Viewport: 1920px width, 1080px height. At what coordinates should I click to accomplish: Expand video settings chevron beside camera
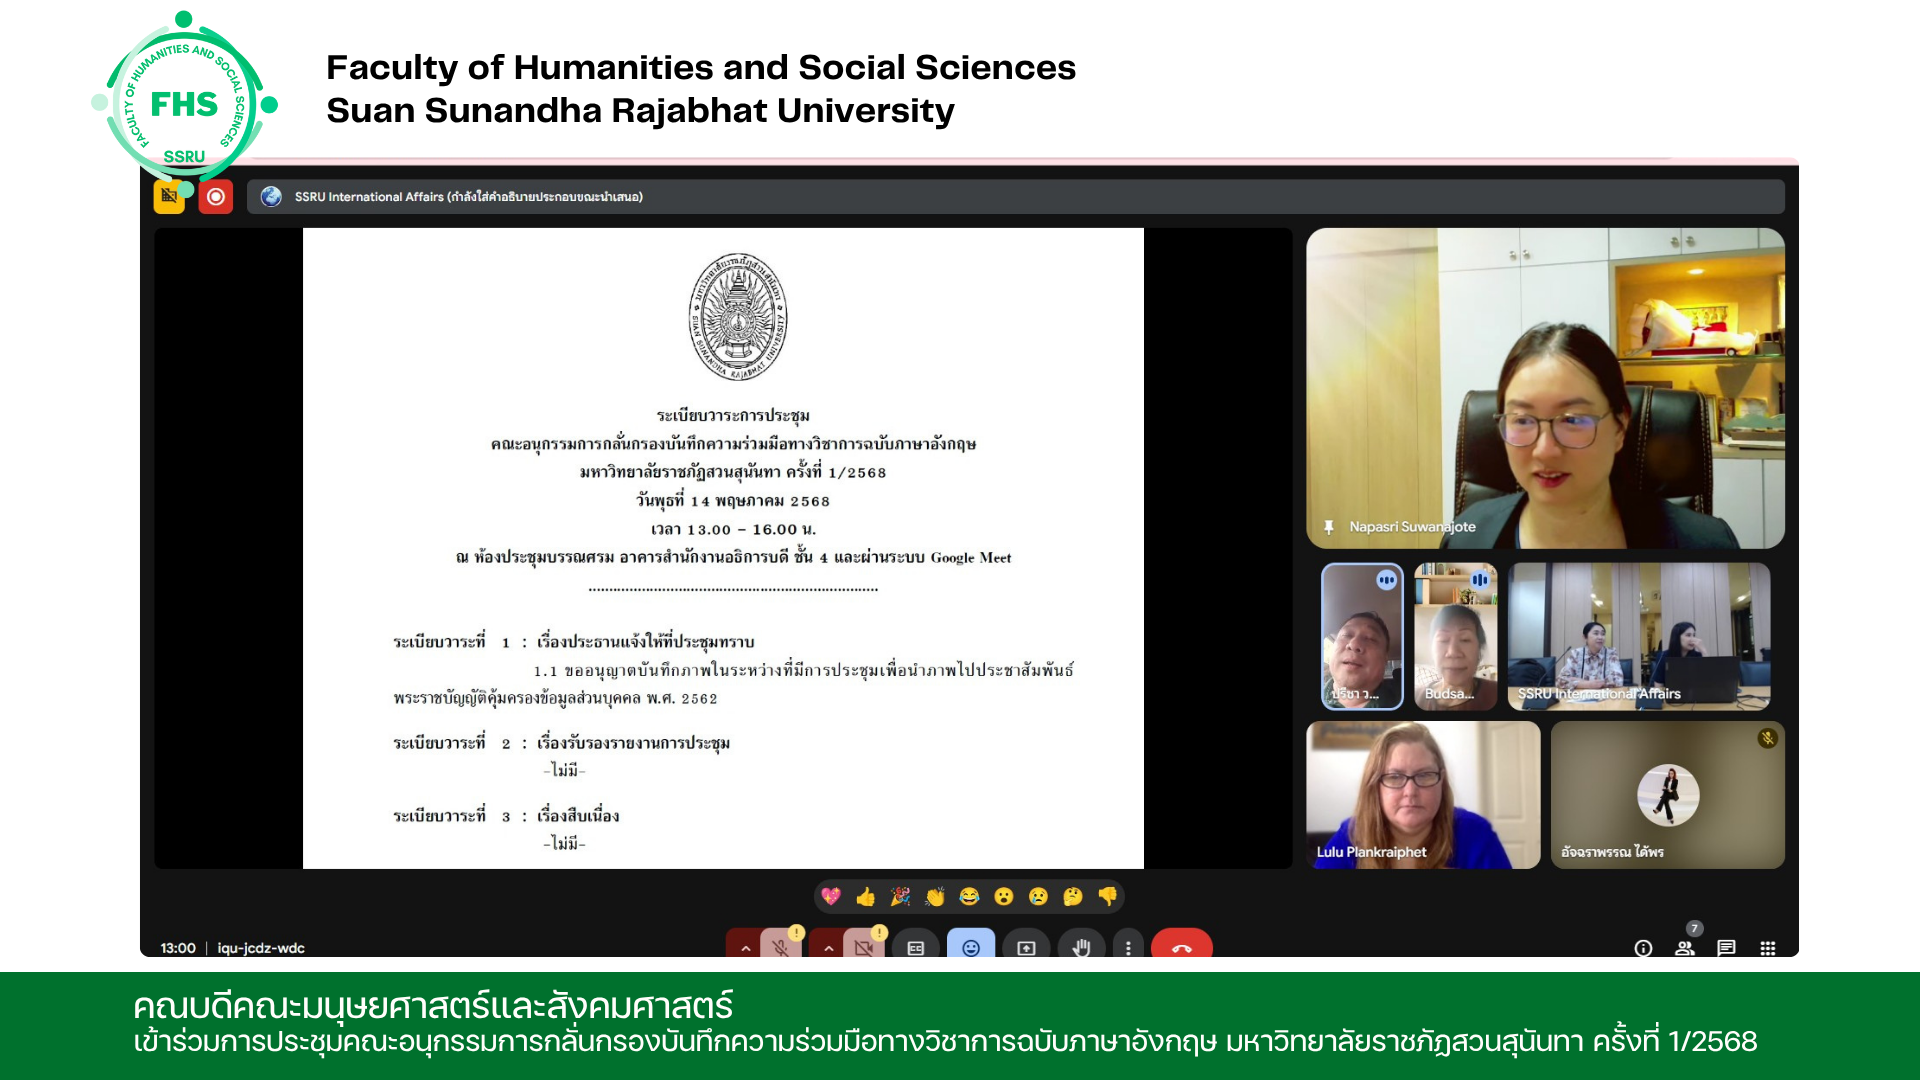click(x=828, y=947)
